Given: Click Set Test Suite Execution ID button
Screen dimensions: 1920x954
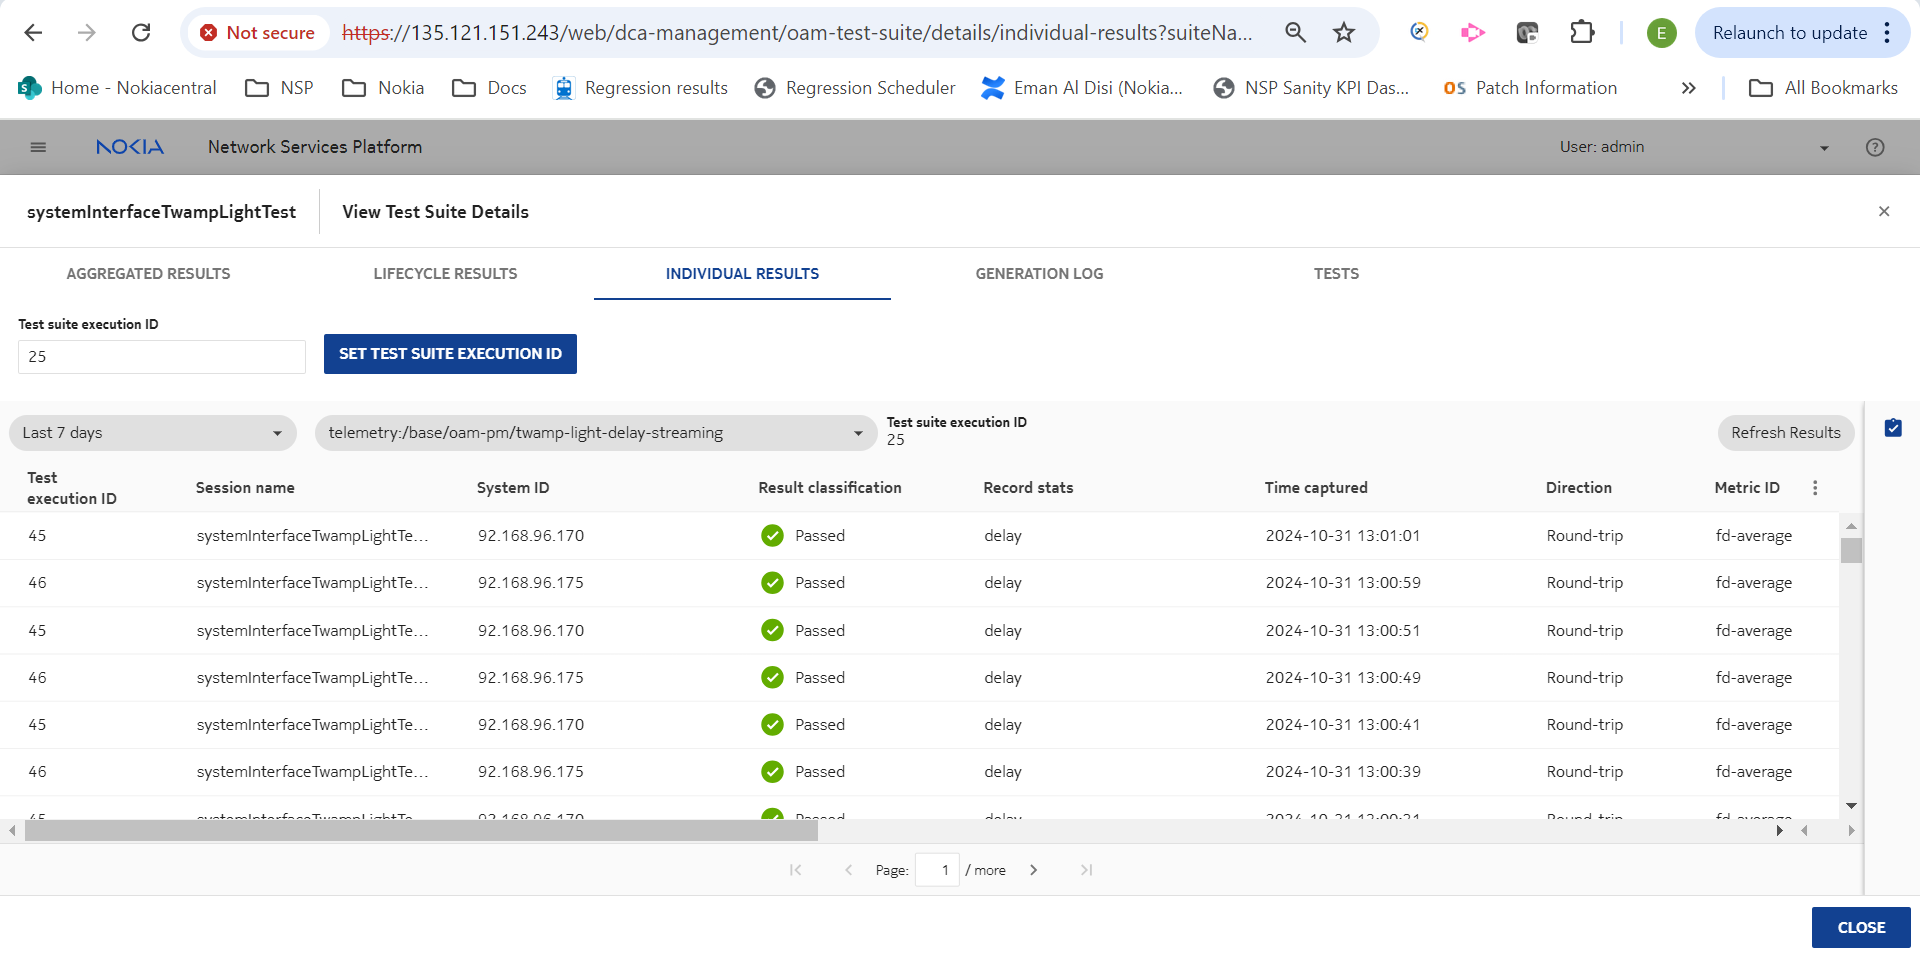Looking at the screenshot, I should click(x=450, y=354).
